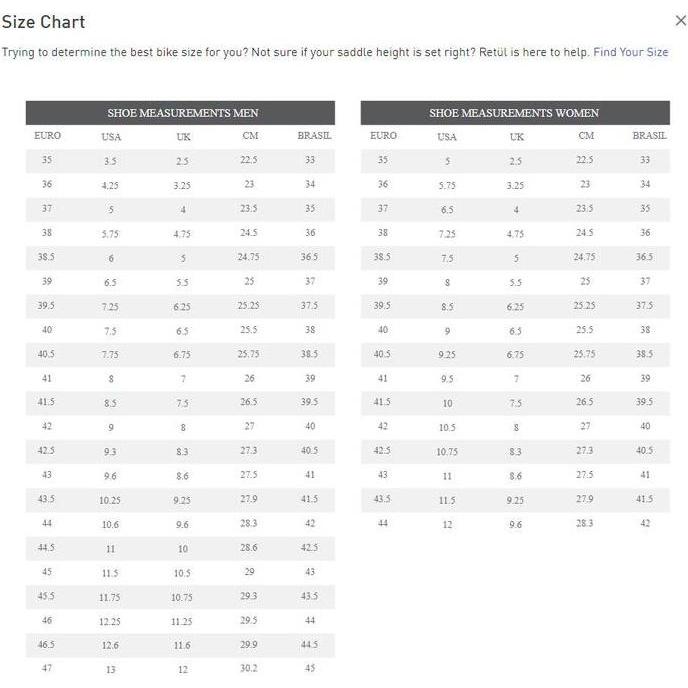Click the CM column header in men's table

click(249, 136)
